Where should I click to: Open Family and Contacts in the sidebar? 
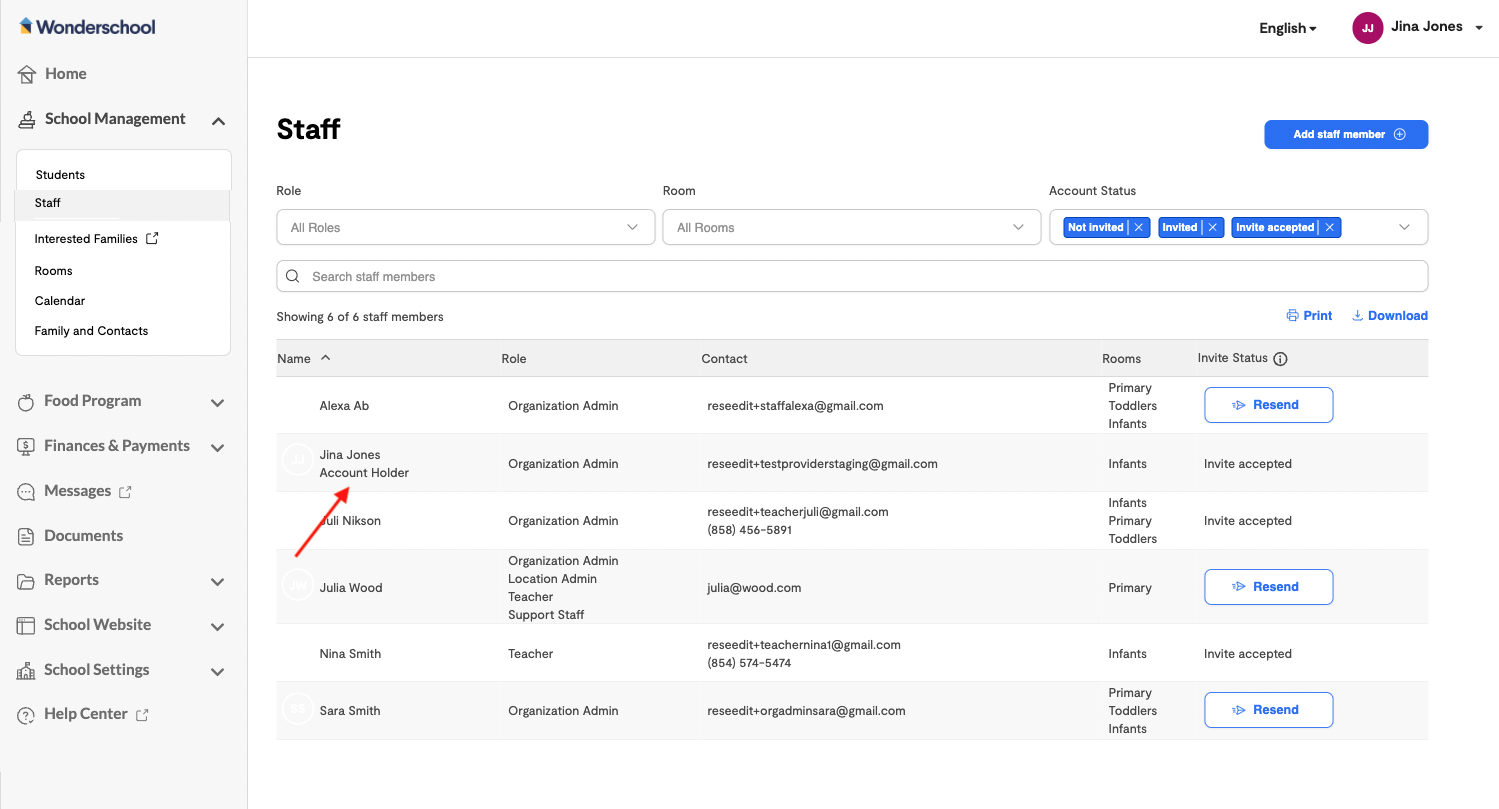tap(91, 331)
